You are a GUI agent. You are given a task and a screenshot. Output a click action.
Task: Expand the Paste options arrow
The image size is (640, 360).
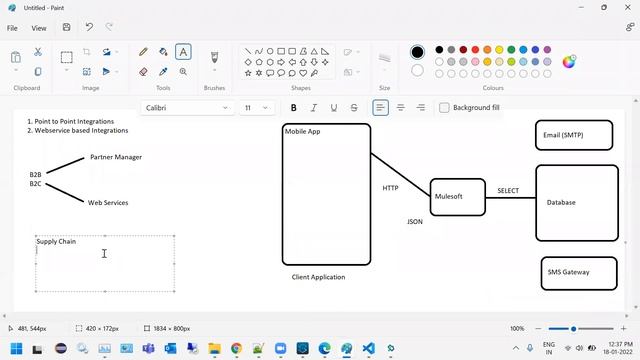16,70
